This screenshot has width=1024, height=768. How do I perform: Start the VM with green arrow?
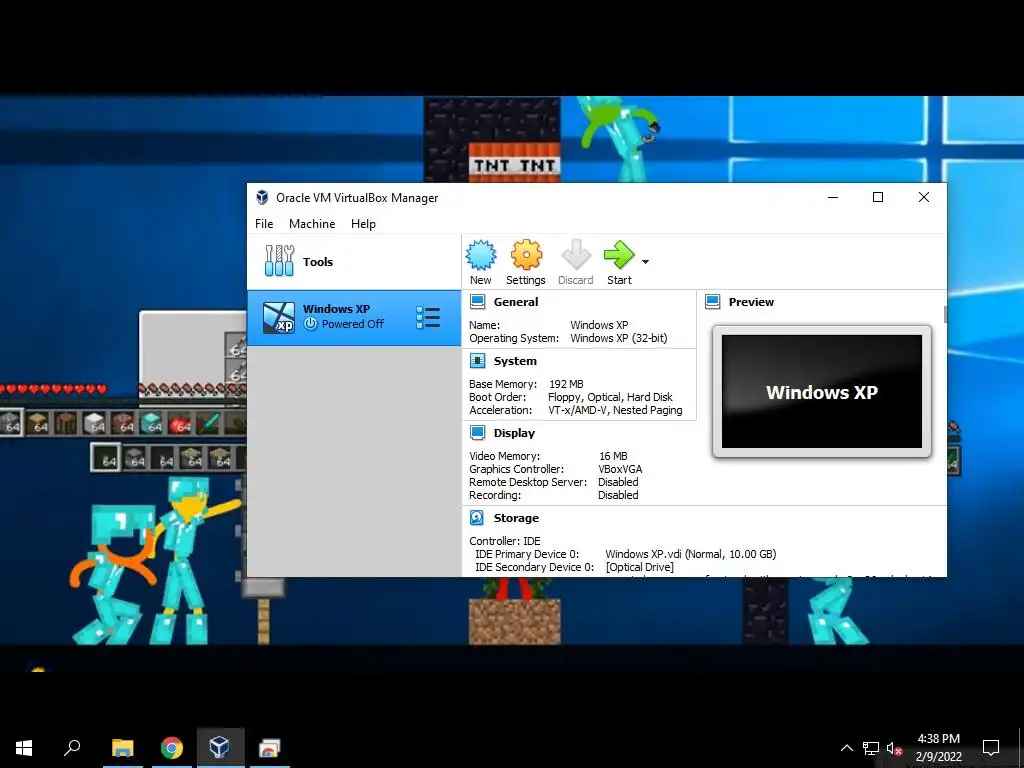(618, 255)
